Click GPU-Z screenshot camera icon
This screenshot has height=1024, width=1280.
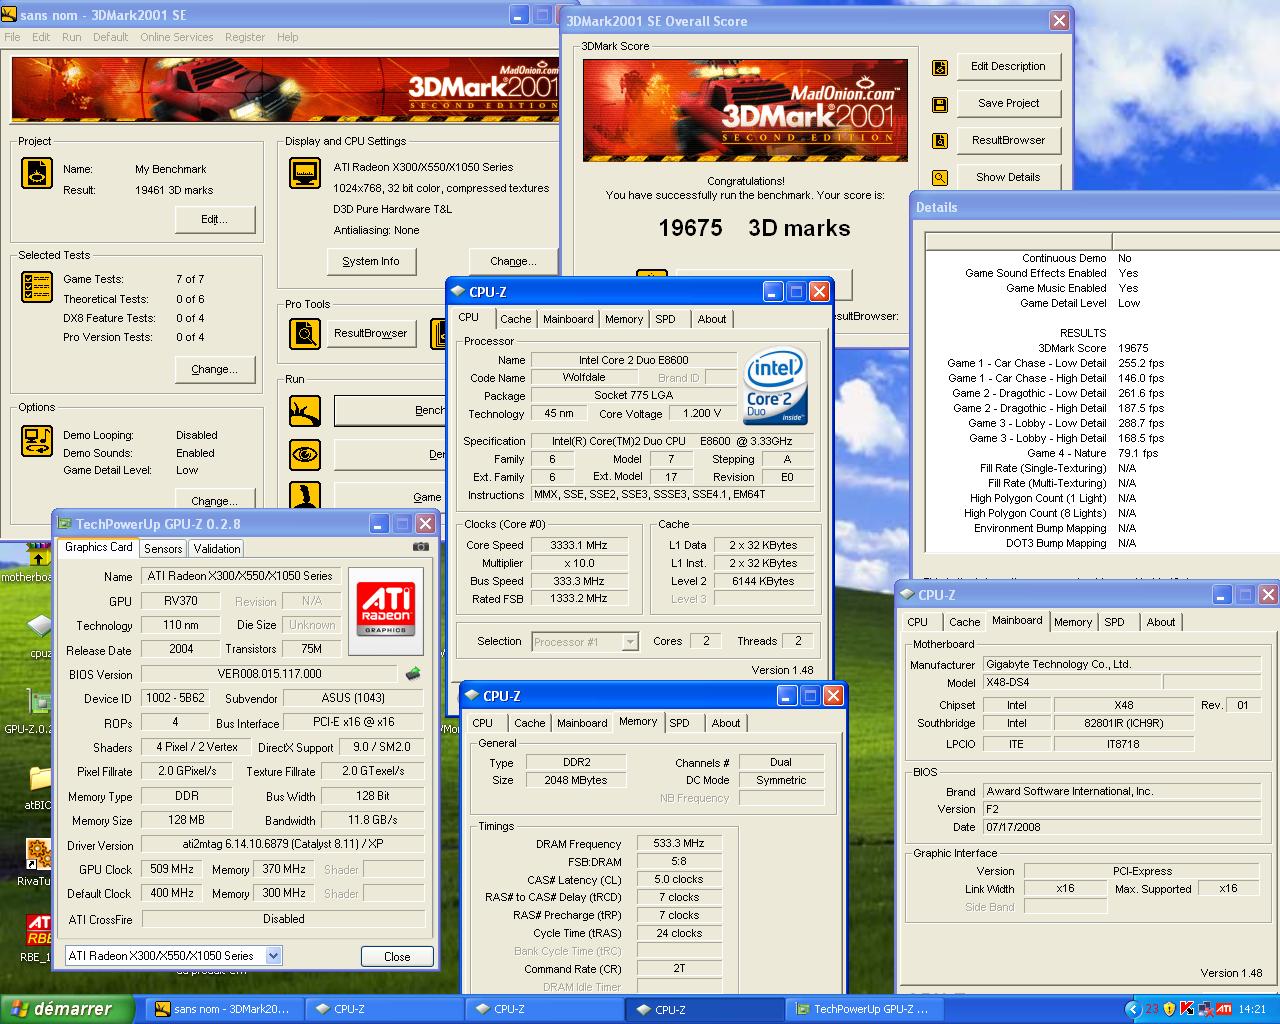[x=421, y=547]
